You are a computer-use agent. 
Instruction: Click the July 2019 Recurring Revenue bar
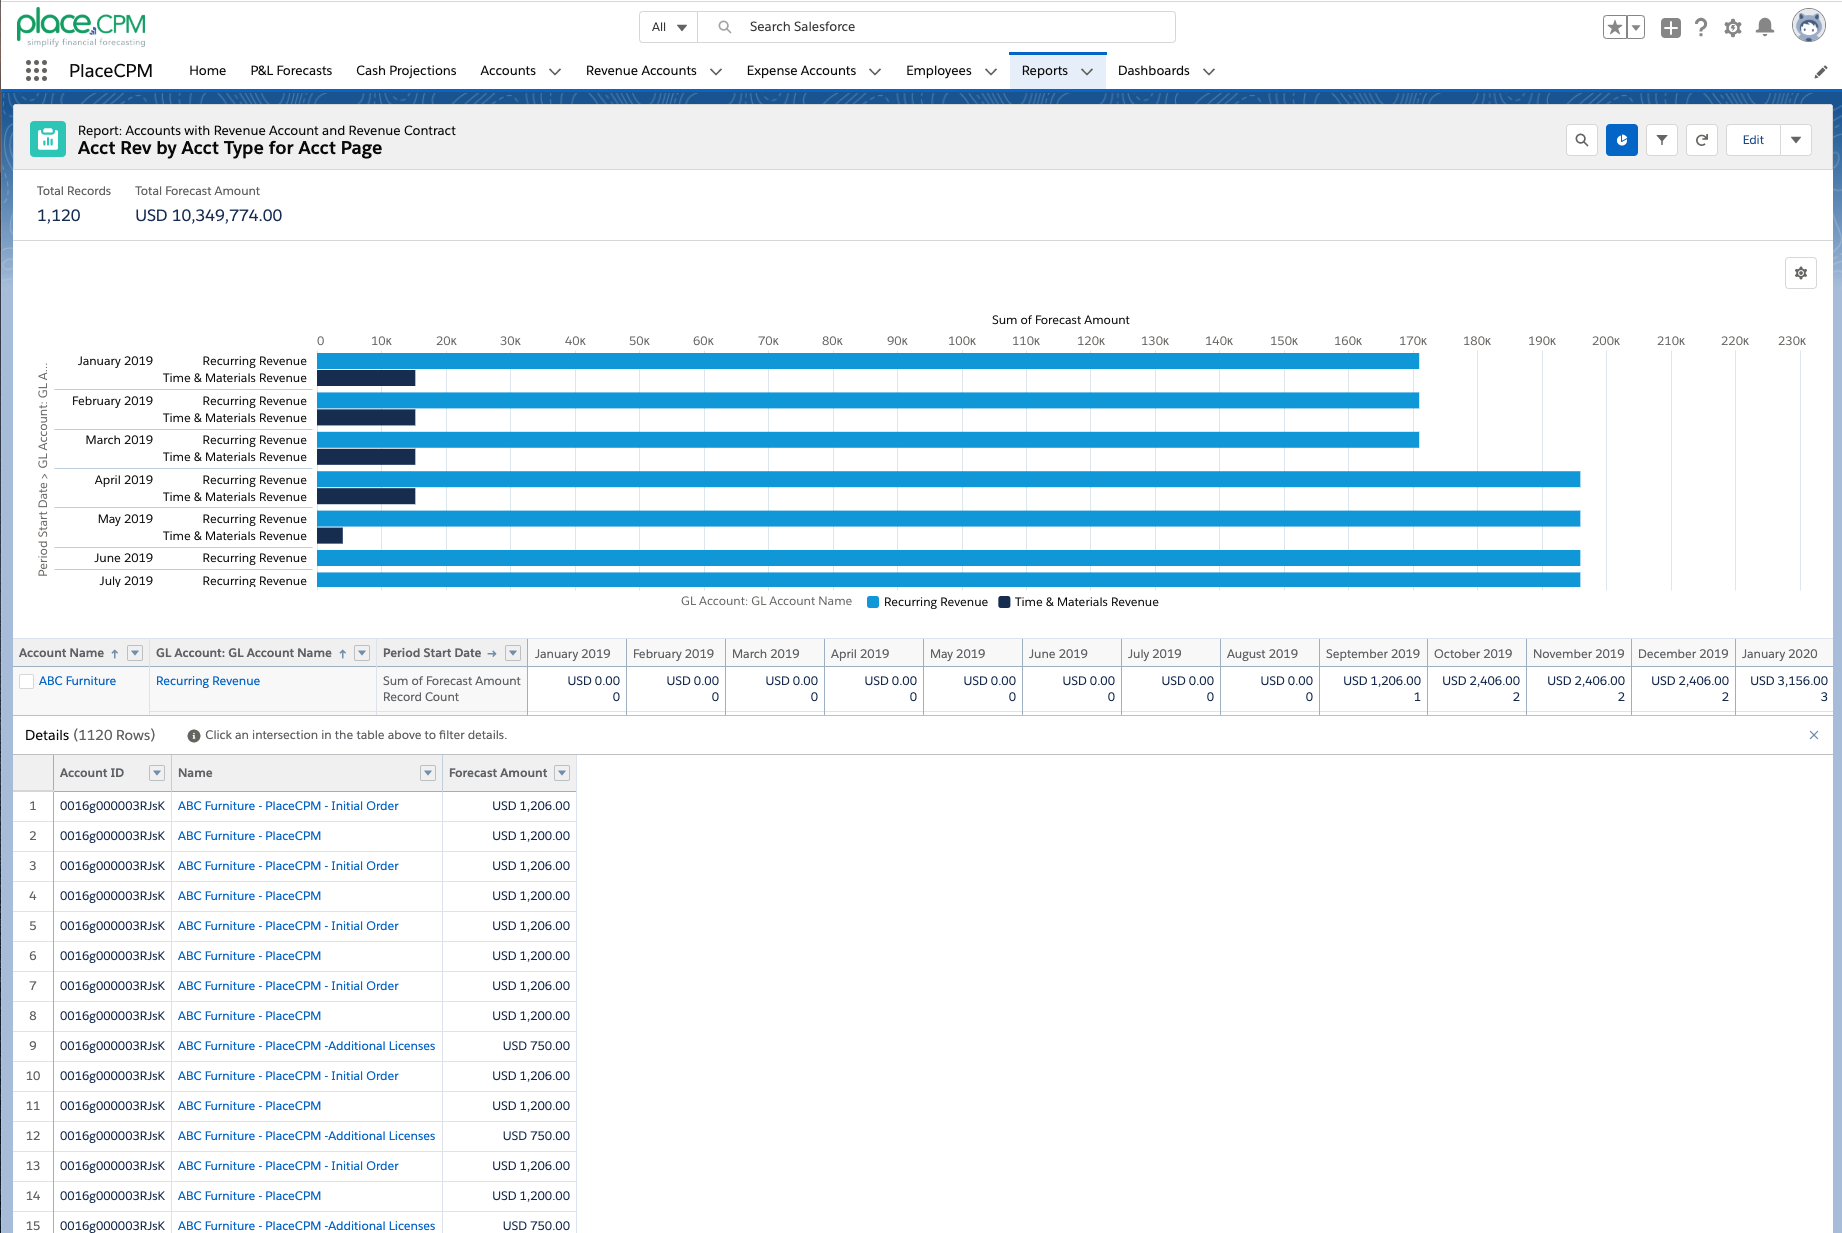point(948,580)
